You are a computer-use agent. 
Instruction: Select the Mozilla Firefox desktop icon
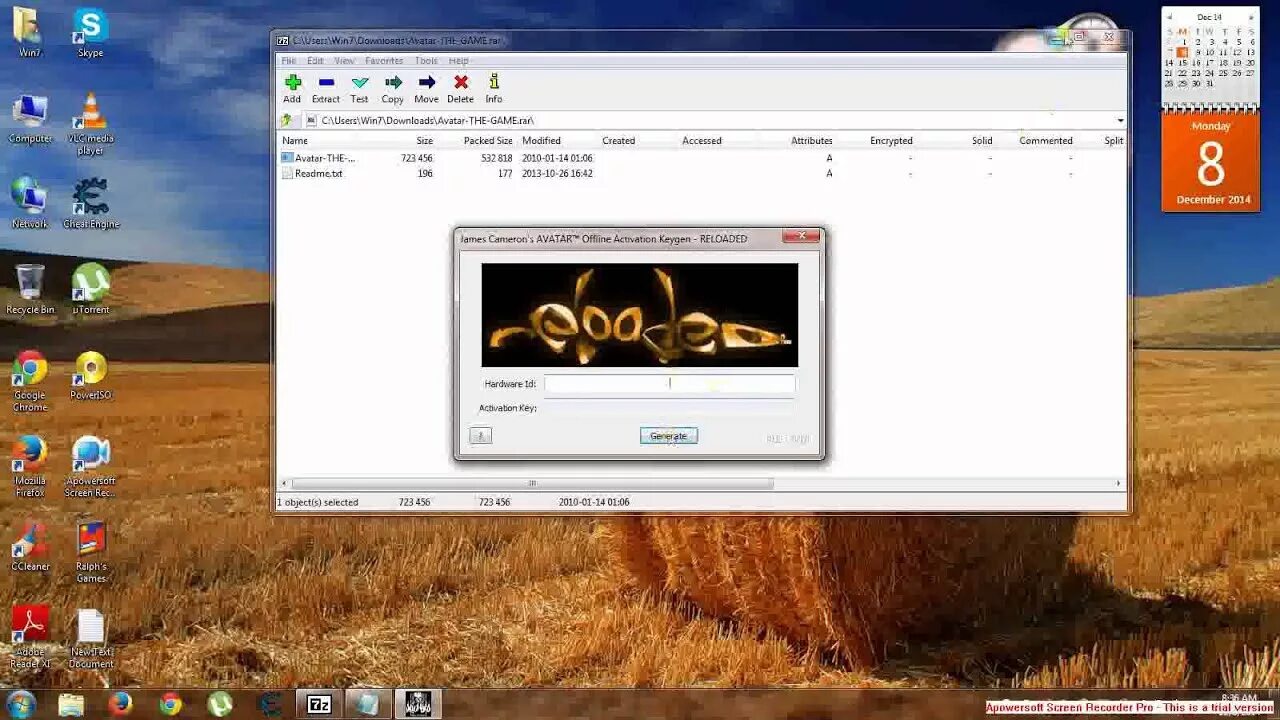(30, 466)
